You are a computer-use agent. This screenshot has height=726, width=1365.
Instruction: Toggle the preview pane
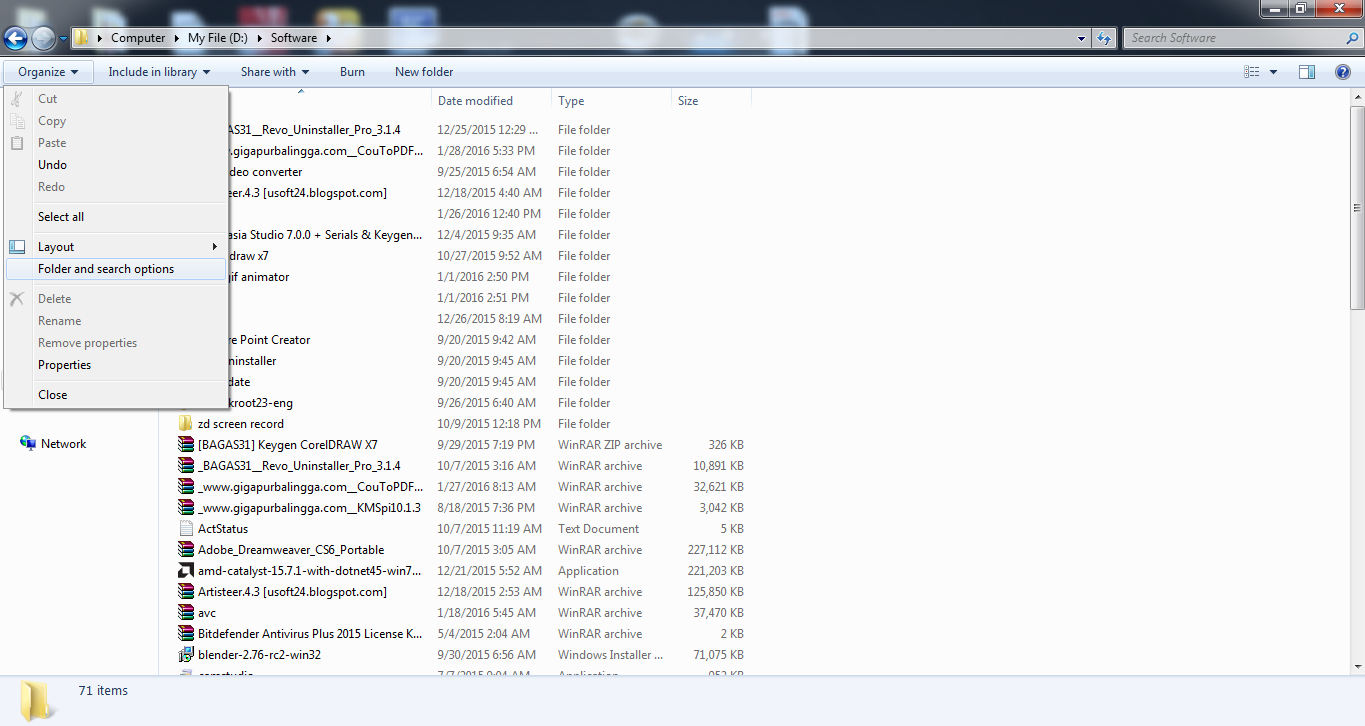coord(1307,71)
